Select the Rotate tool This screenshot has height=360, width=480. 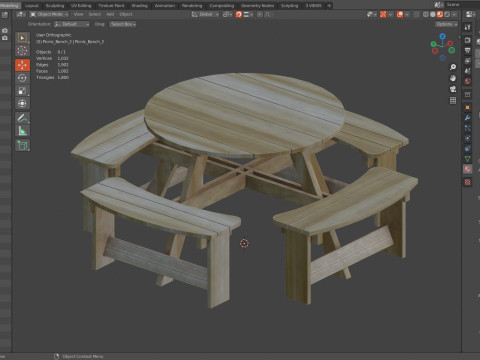click(22, 78)
